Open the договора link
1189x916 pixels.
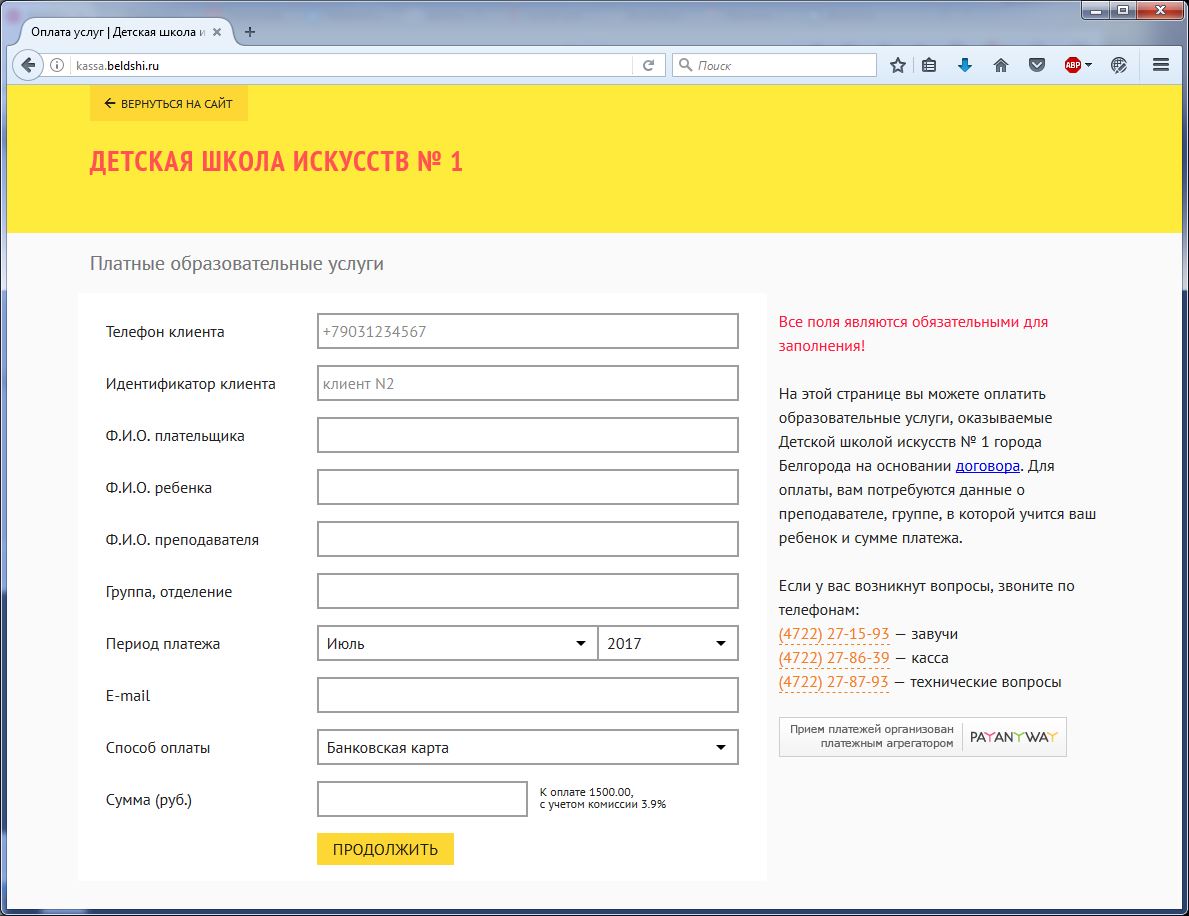[987, 466]
